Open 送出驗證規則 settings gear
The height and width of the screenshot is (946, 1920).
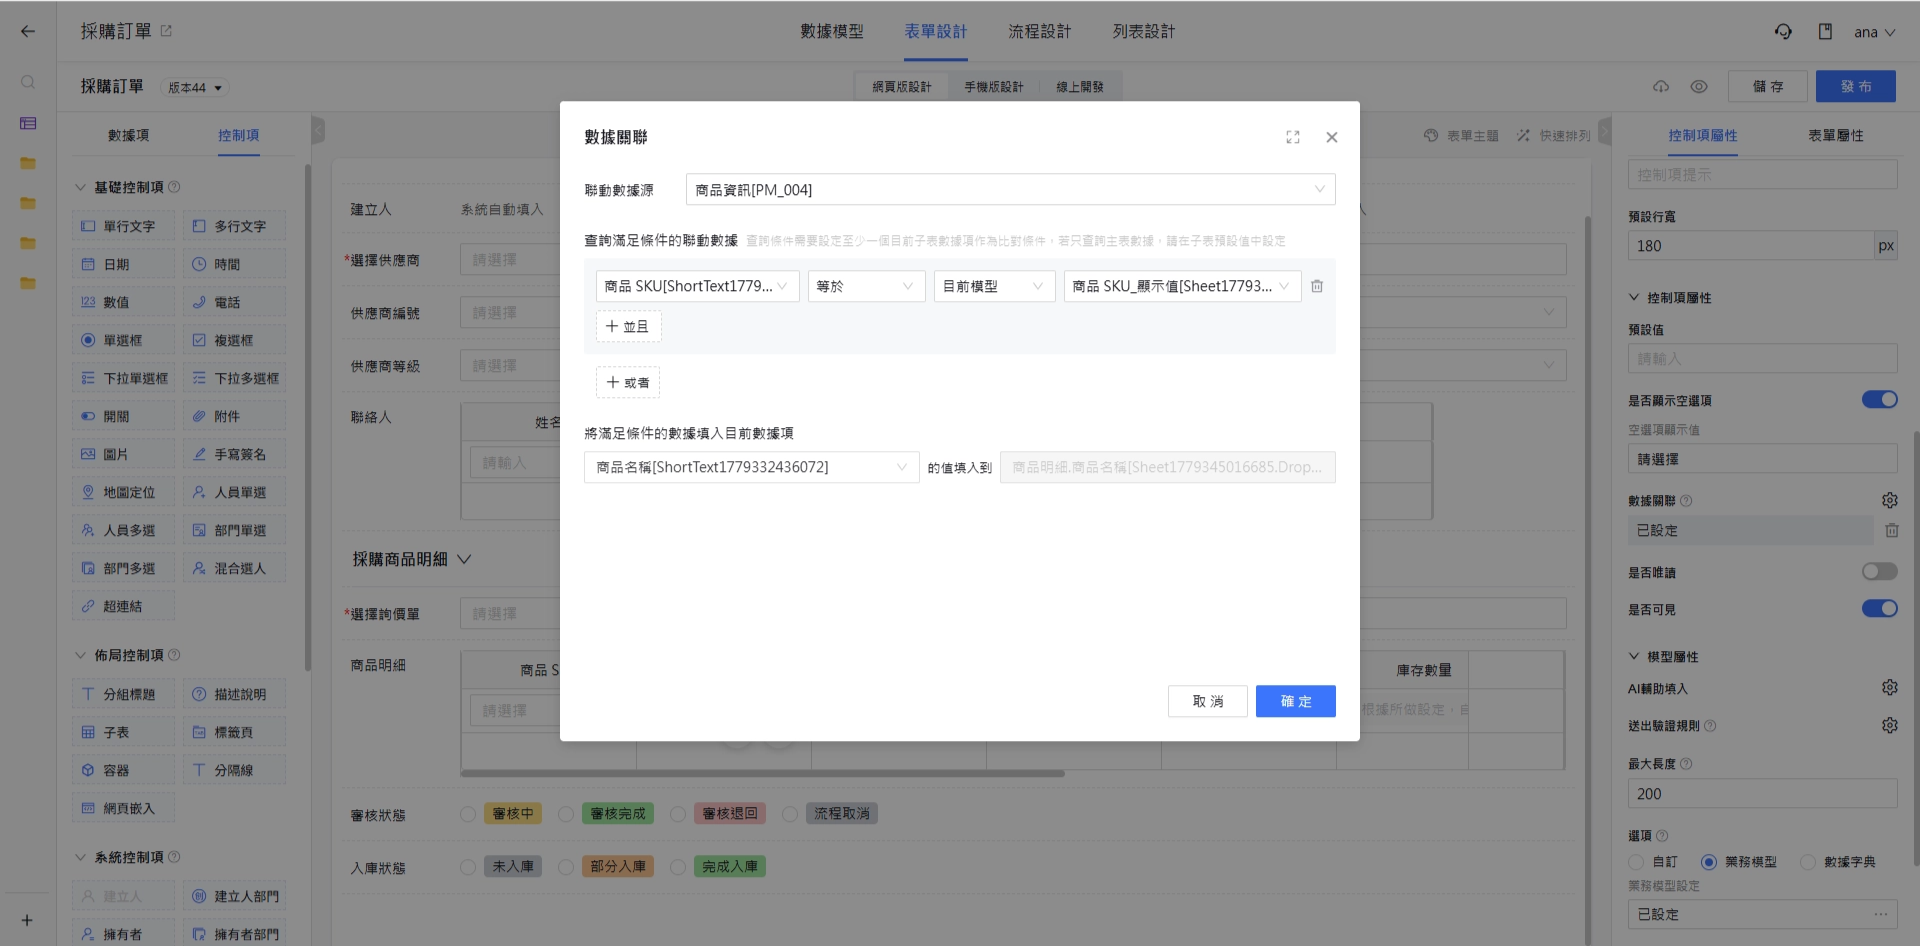pyautogui.click(x=1889, y=725)
